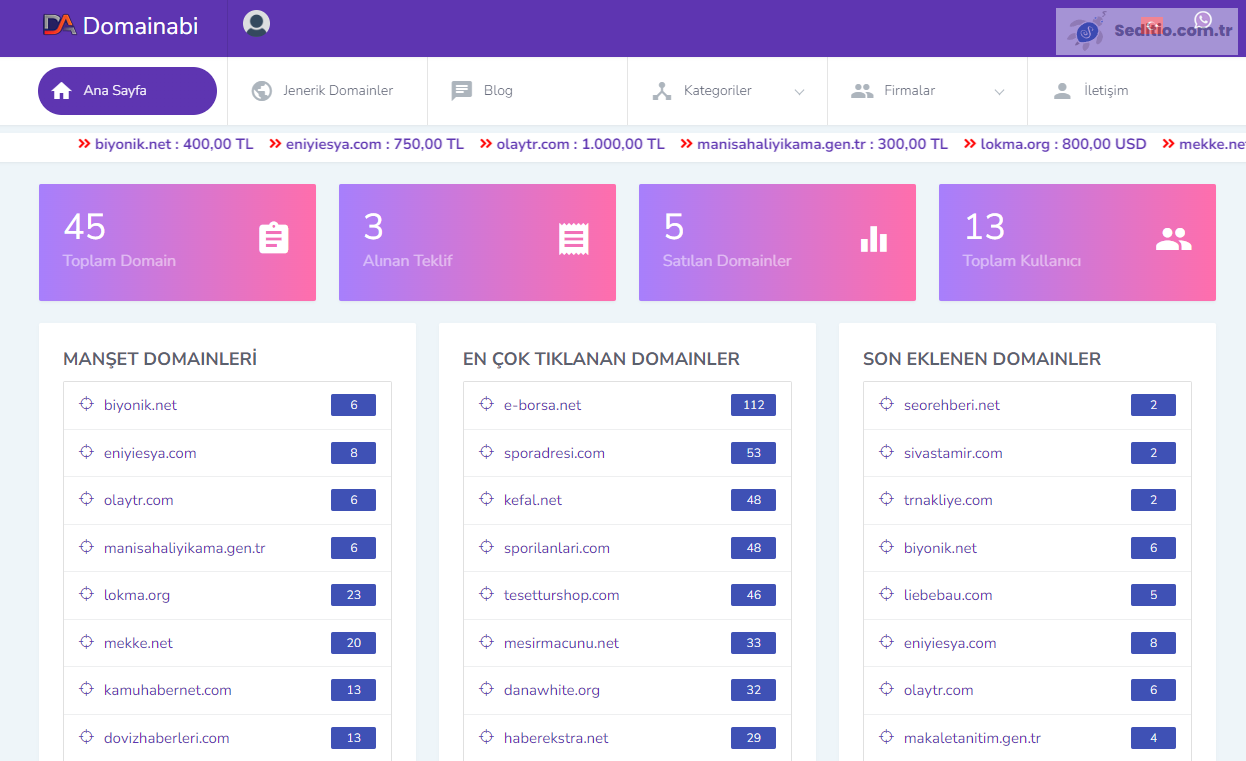Click the ticket icon on Alınan Teklif card
The image size is (1246, 761).
573,239
